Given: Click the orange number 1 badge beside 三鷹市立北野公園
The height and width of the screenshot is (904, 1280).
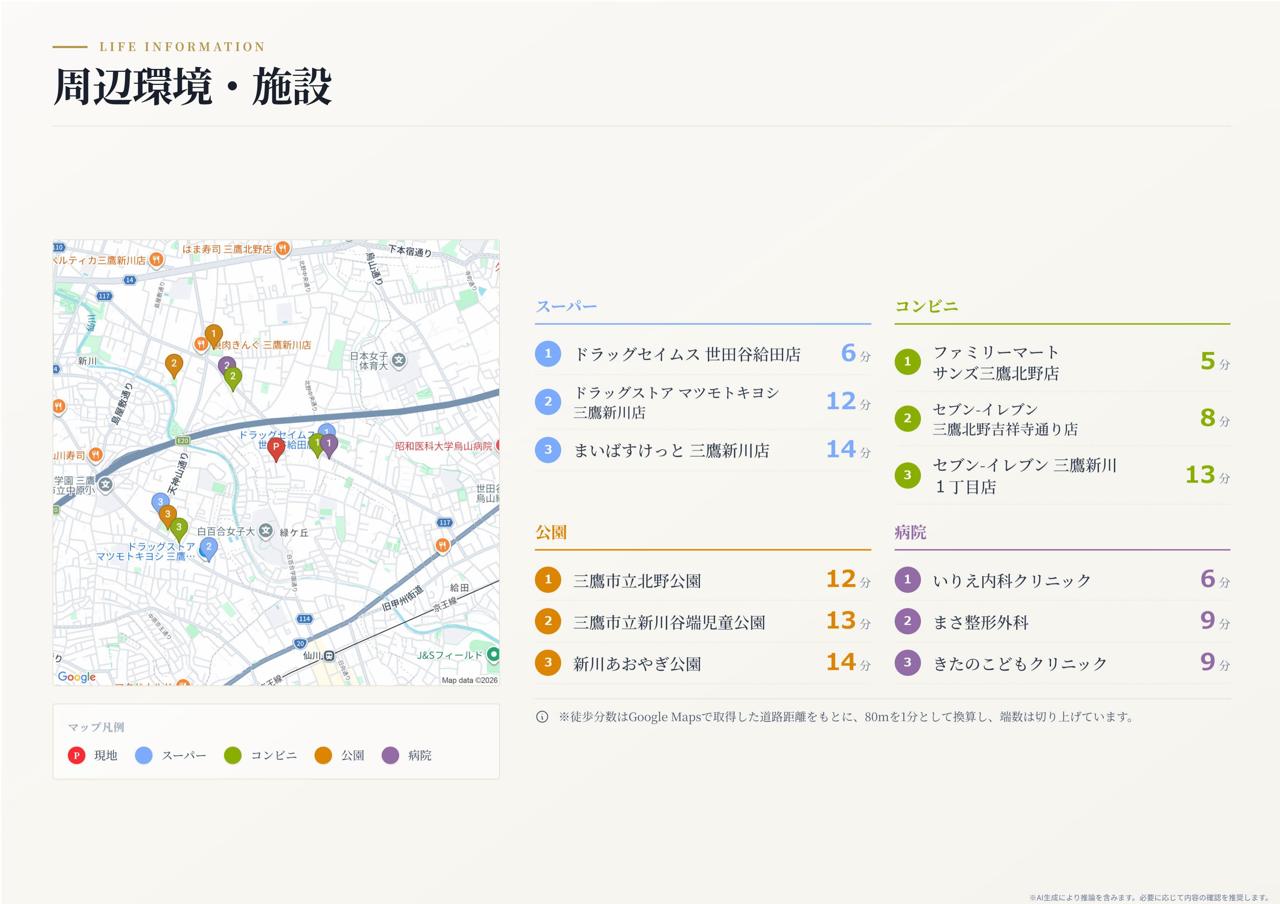Looking at the screenshot, I should pyautogui.click(x=548, y=580).
